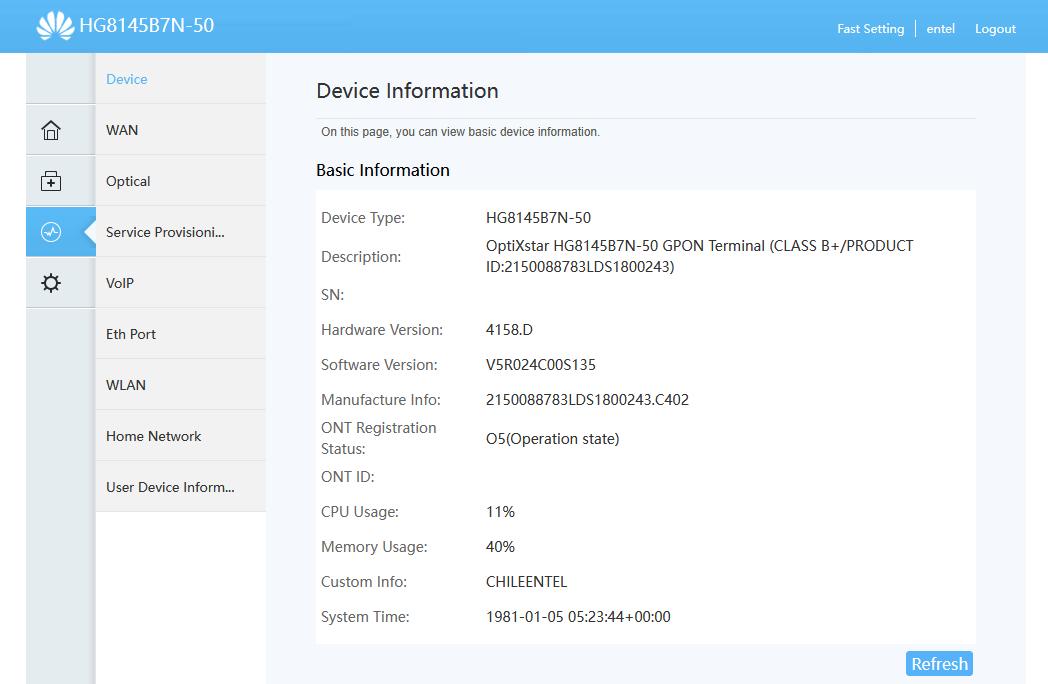Screen dimensions: 1048x684
Task: Log out using the Logout link
Action: tap(995, 29)
